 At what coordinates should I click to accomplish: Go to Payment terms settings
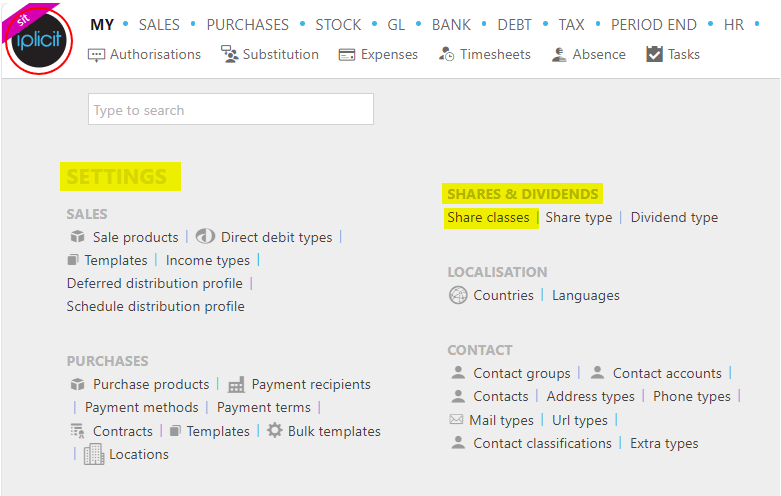tap(263, 408)
